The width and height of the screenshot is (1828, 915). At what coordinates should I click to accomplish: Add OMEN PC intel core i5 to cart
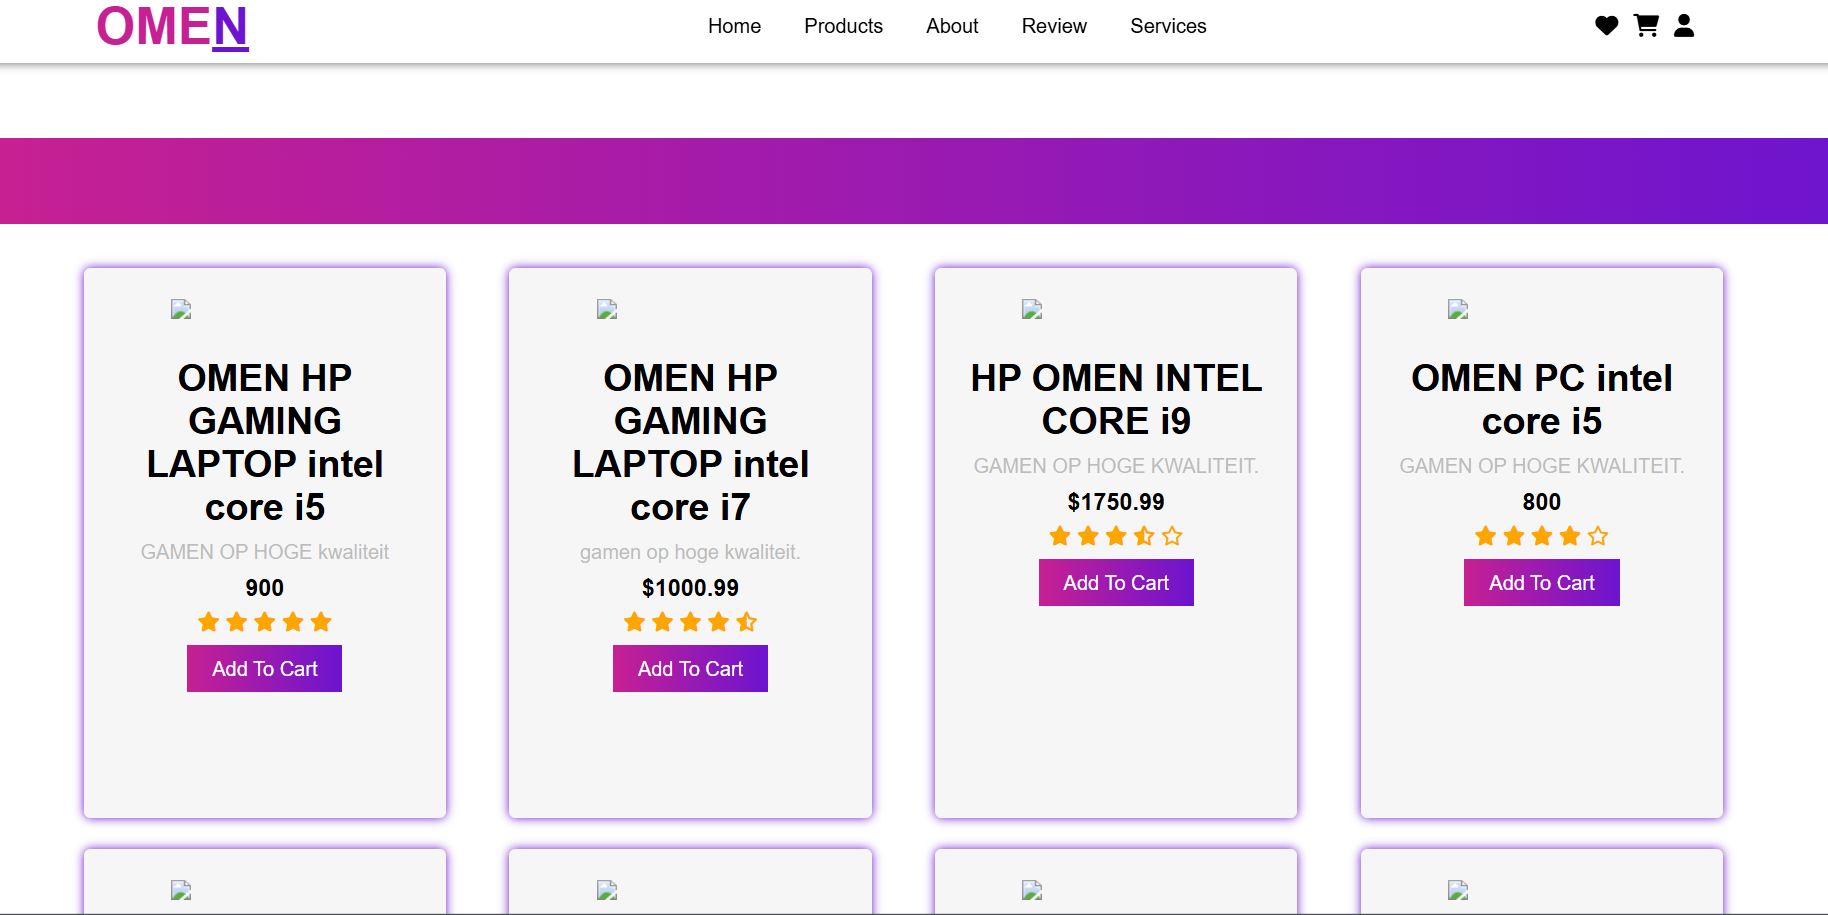(x=1541, y=582)
